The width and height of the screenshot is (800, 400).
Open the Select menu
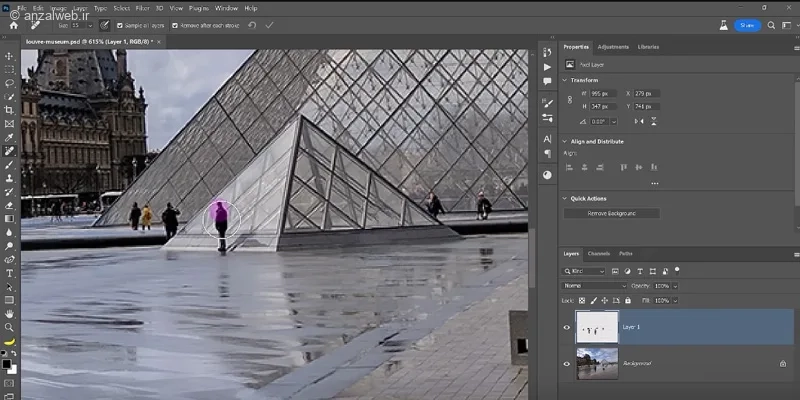121,8
